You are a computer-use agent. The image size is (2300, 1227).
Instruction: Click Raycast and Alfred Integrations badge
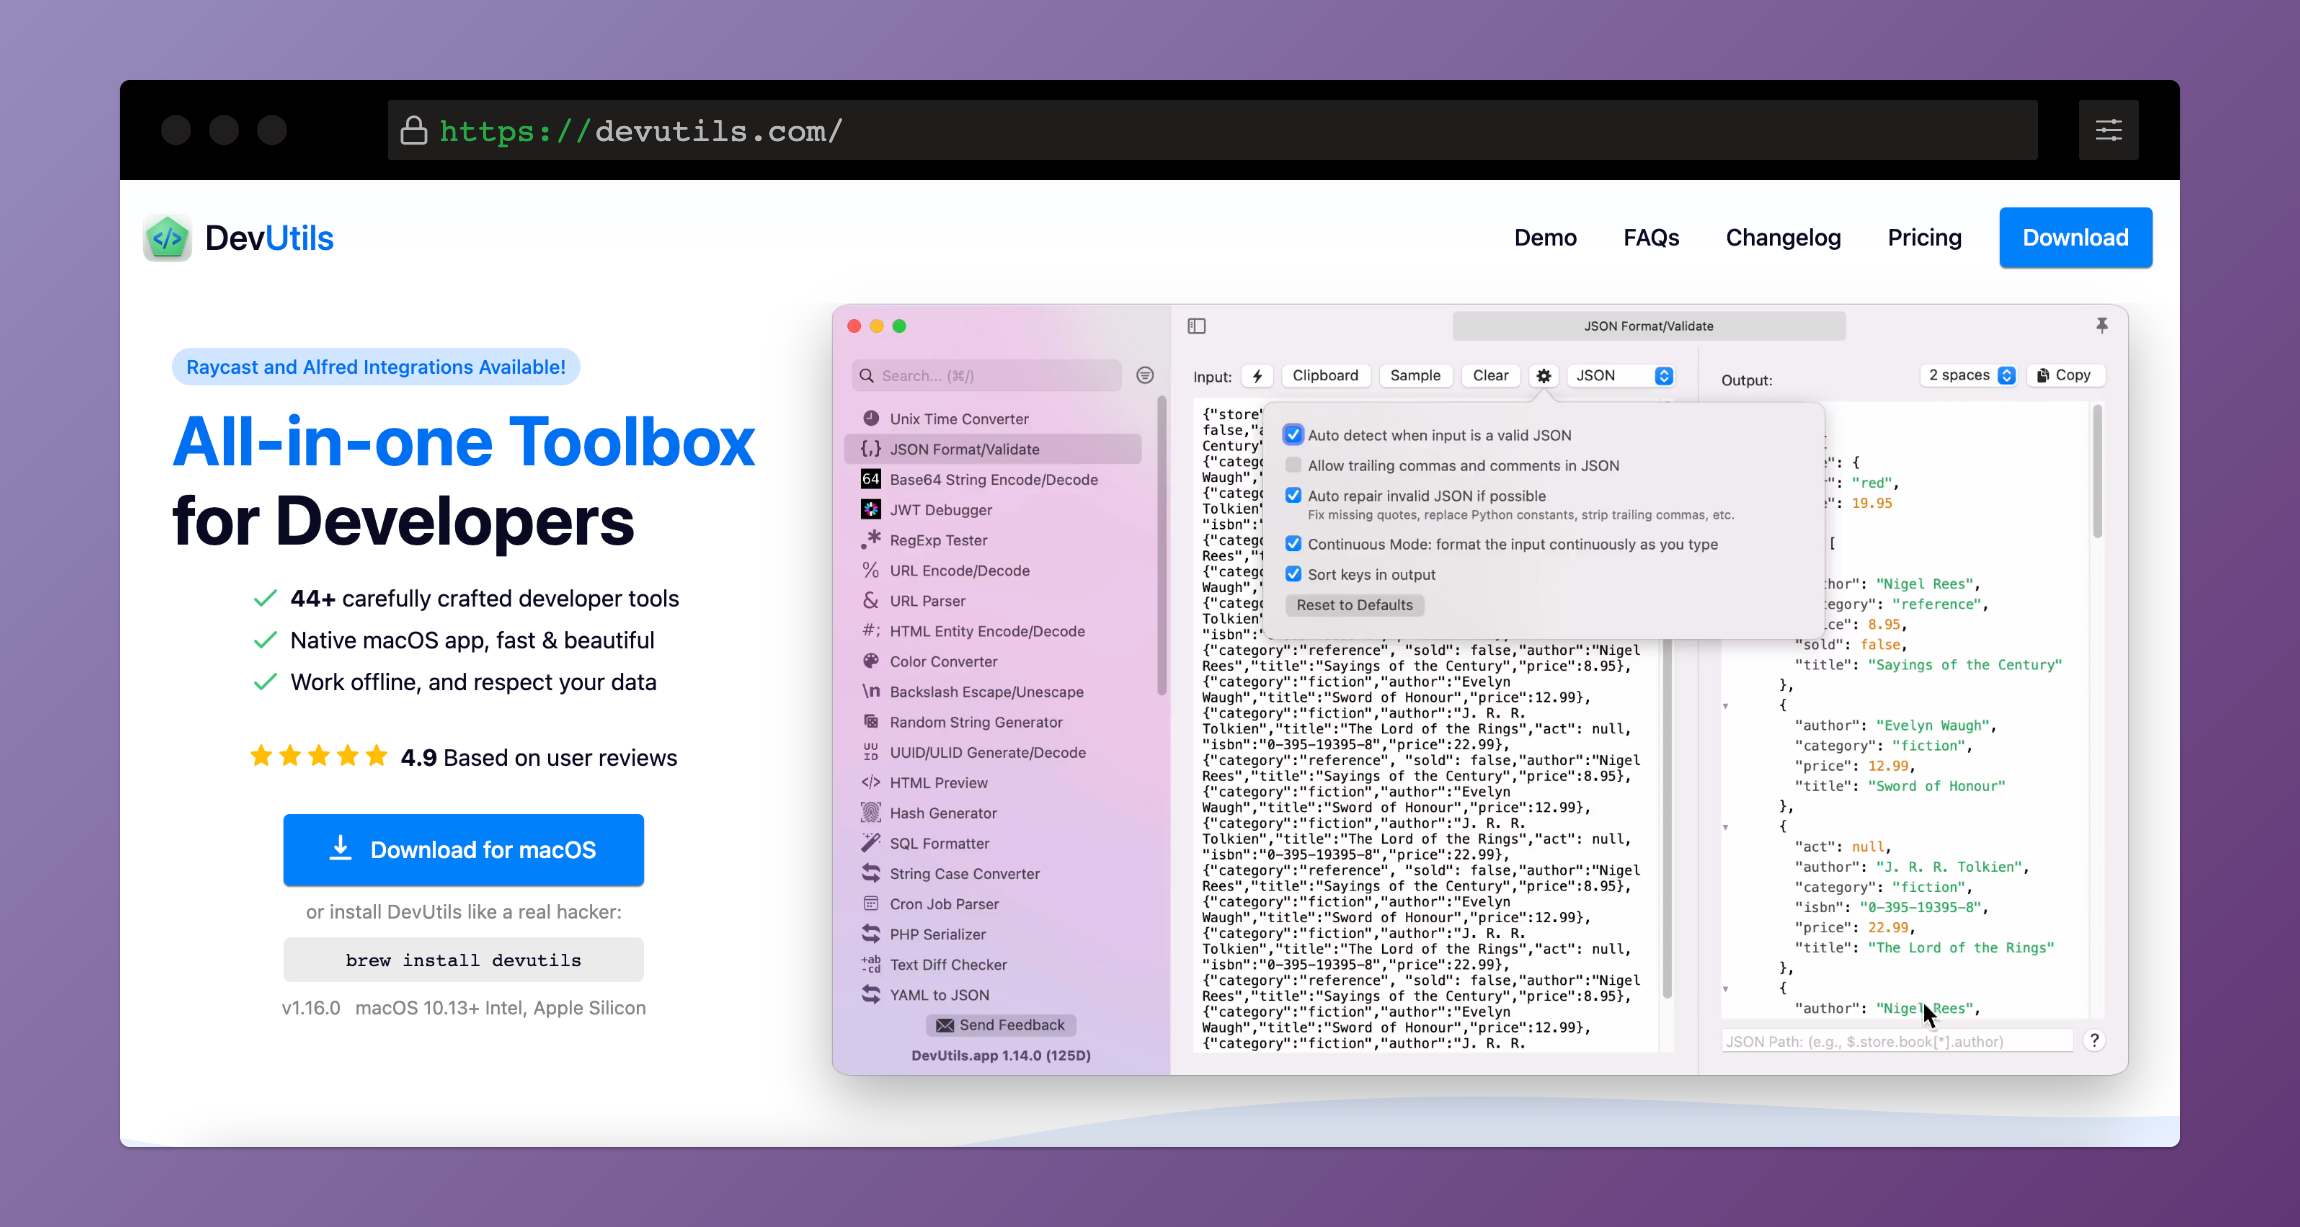[x=376, y=367]
